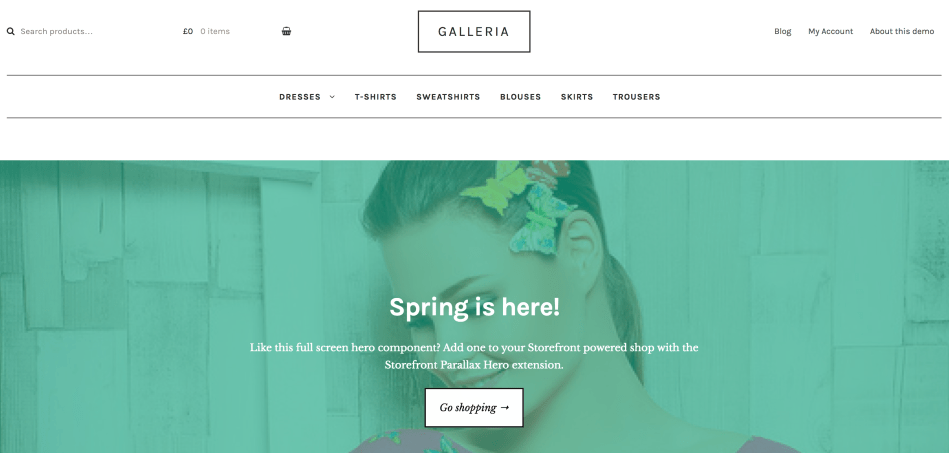Expand the chevron beside DRESSES

(x=332, y=97)
